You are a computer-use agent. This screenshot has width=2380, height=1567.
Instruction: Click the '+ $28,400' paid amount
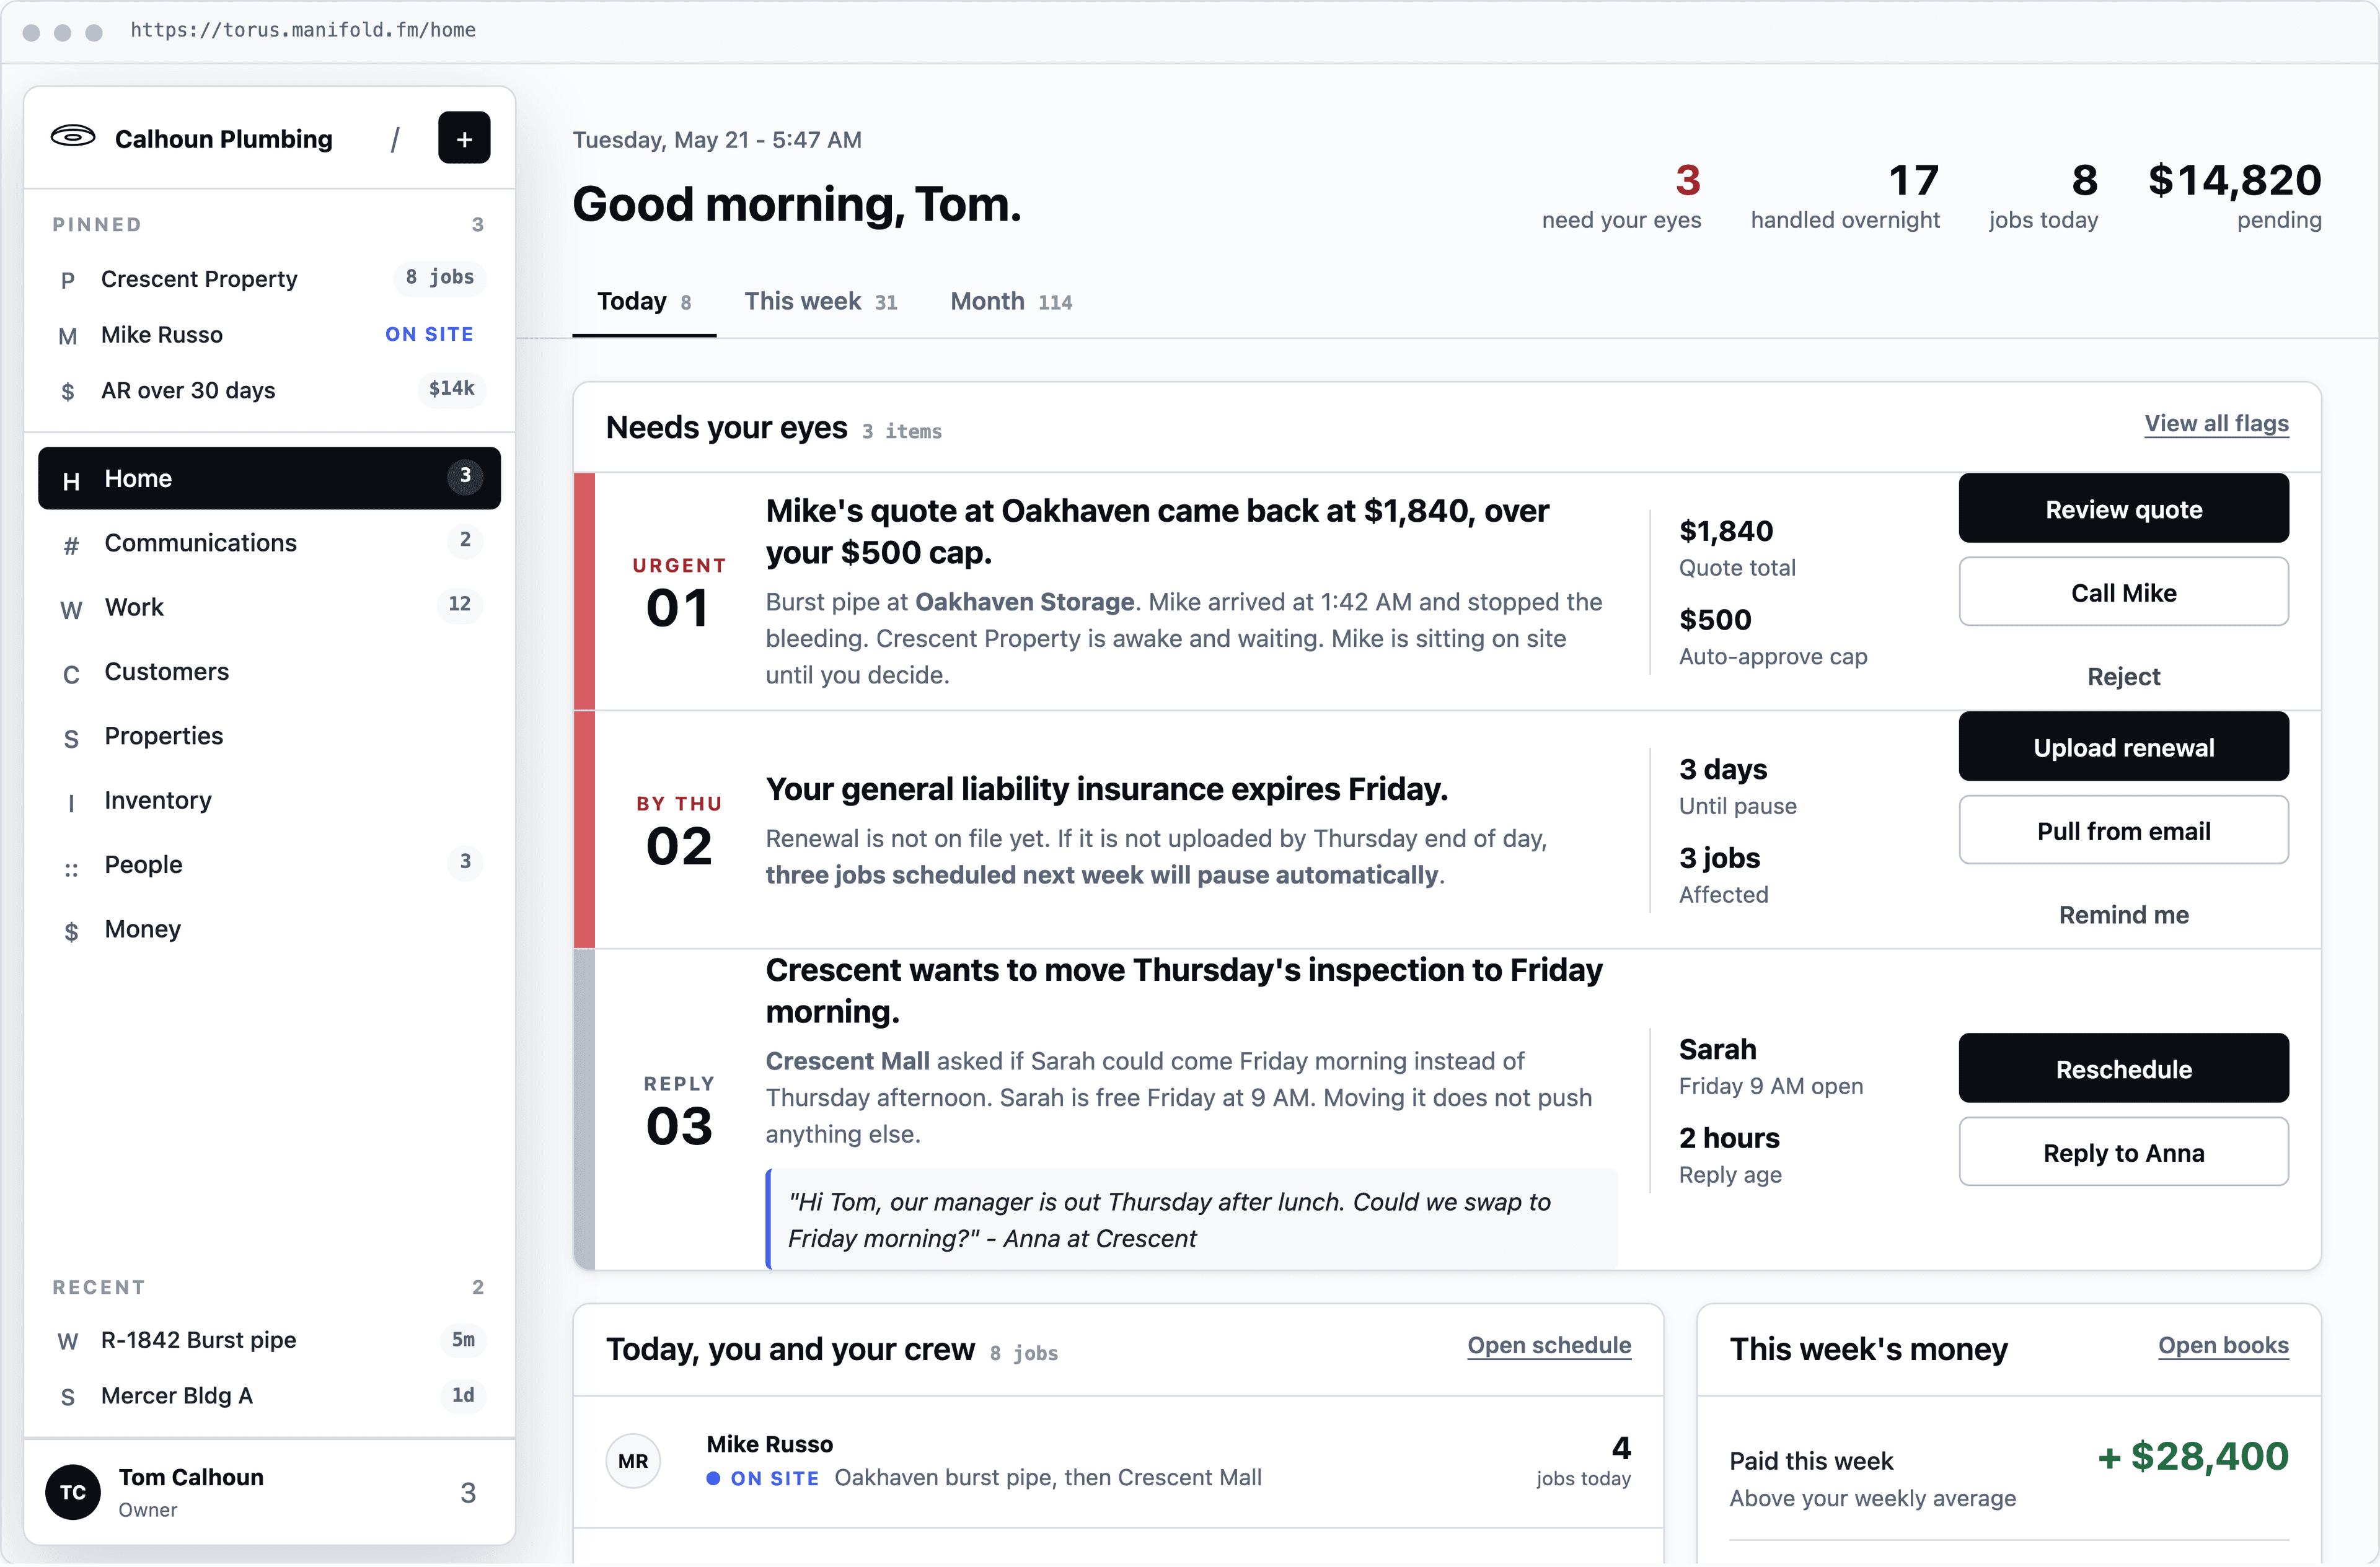(2192, 1457)
